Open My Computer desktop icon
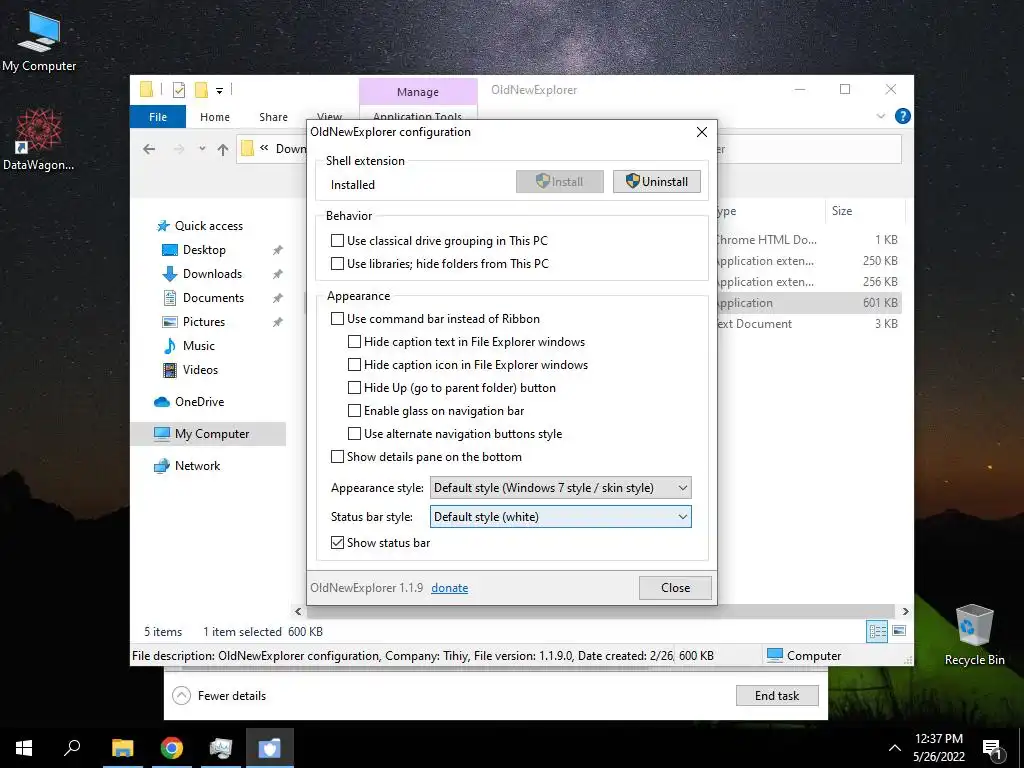This screenshot has width=1024, height=768. pos(39,41)
